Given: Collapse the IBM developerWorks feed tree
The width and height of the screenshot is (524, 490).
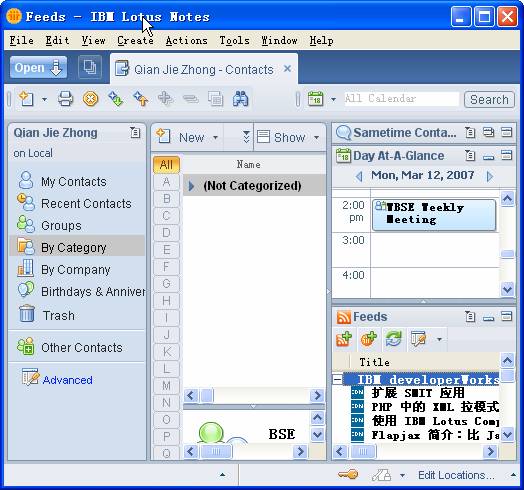Looking at the screenshot, I should [x=338, y=379].
